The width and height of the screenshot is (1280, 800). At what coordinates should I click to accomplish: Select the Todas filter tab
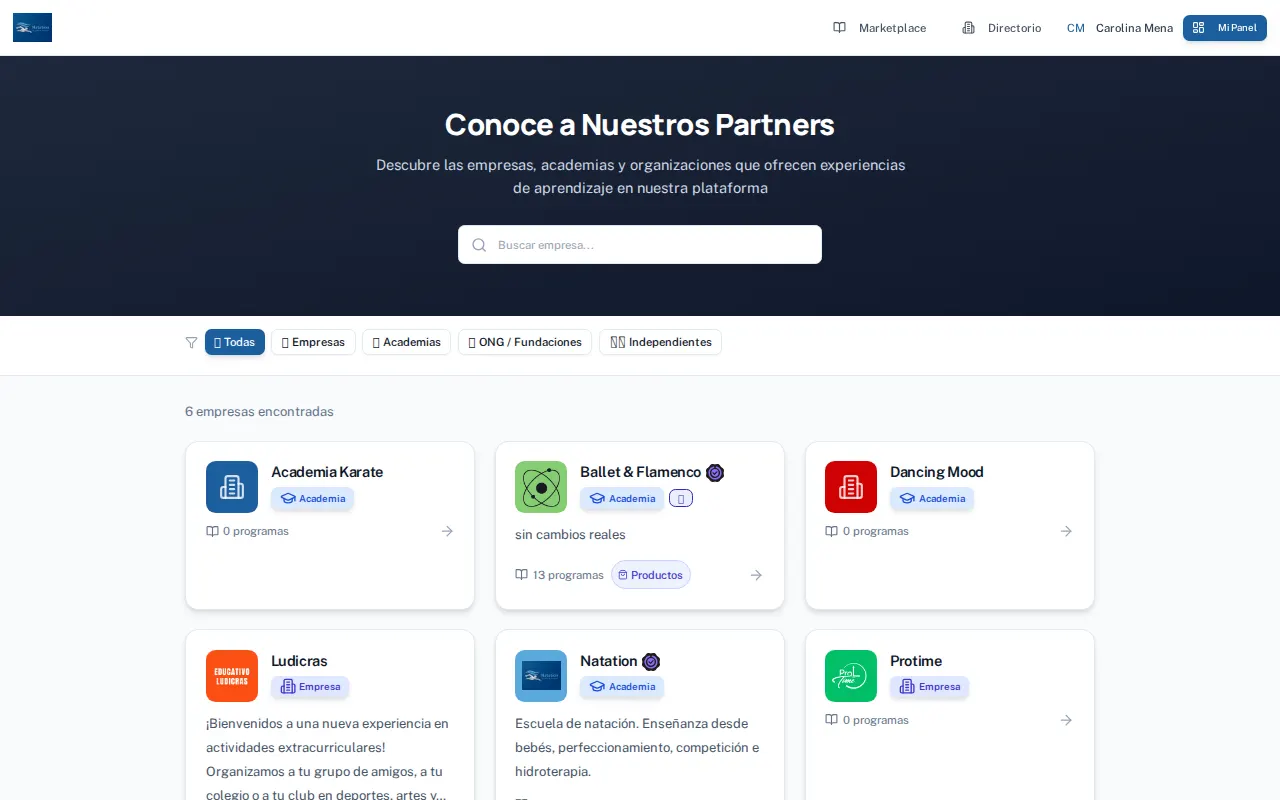coord(235,342)
